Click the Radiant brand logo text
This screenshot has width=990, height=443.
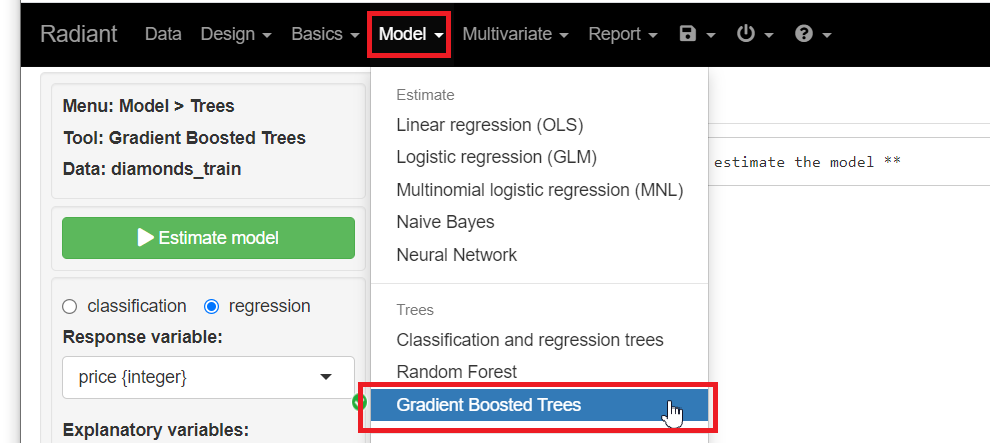[78, 34]
